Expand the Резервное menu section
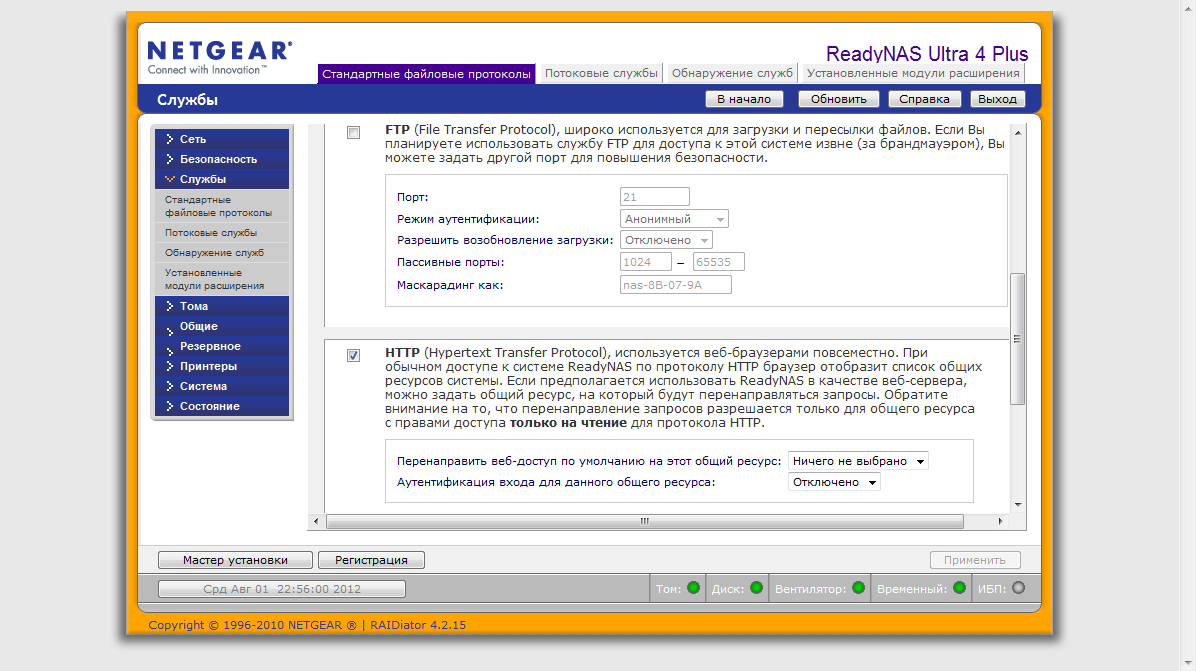The image size is (1196, 671). (222, 345)
